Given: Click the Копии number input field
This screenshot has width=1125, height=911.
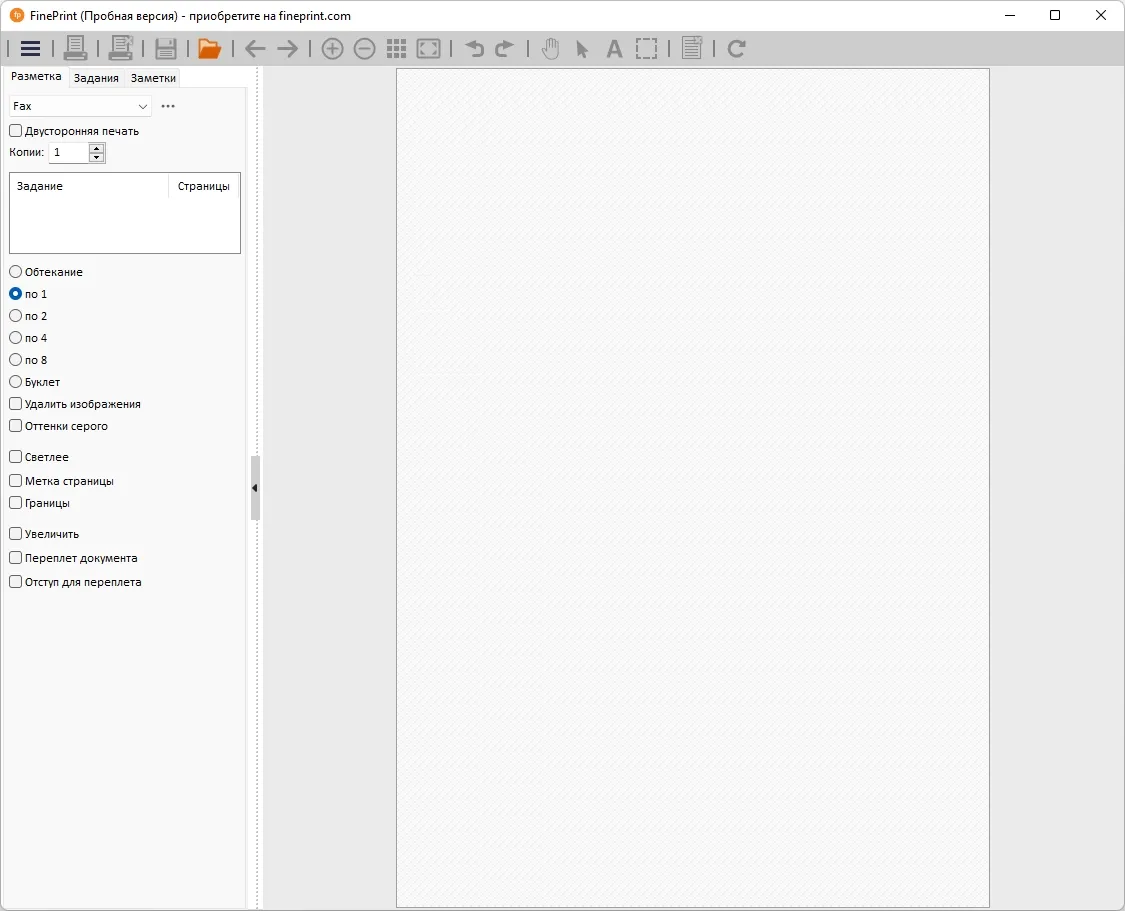Looking at the screenshot, I should 69,152.
